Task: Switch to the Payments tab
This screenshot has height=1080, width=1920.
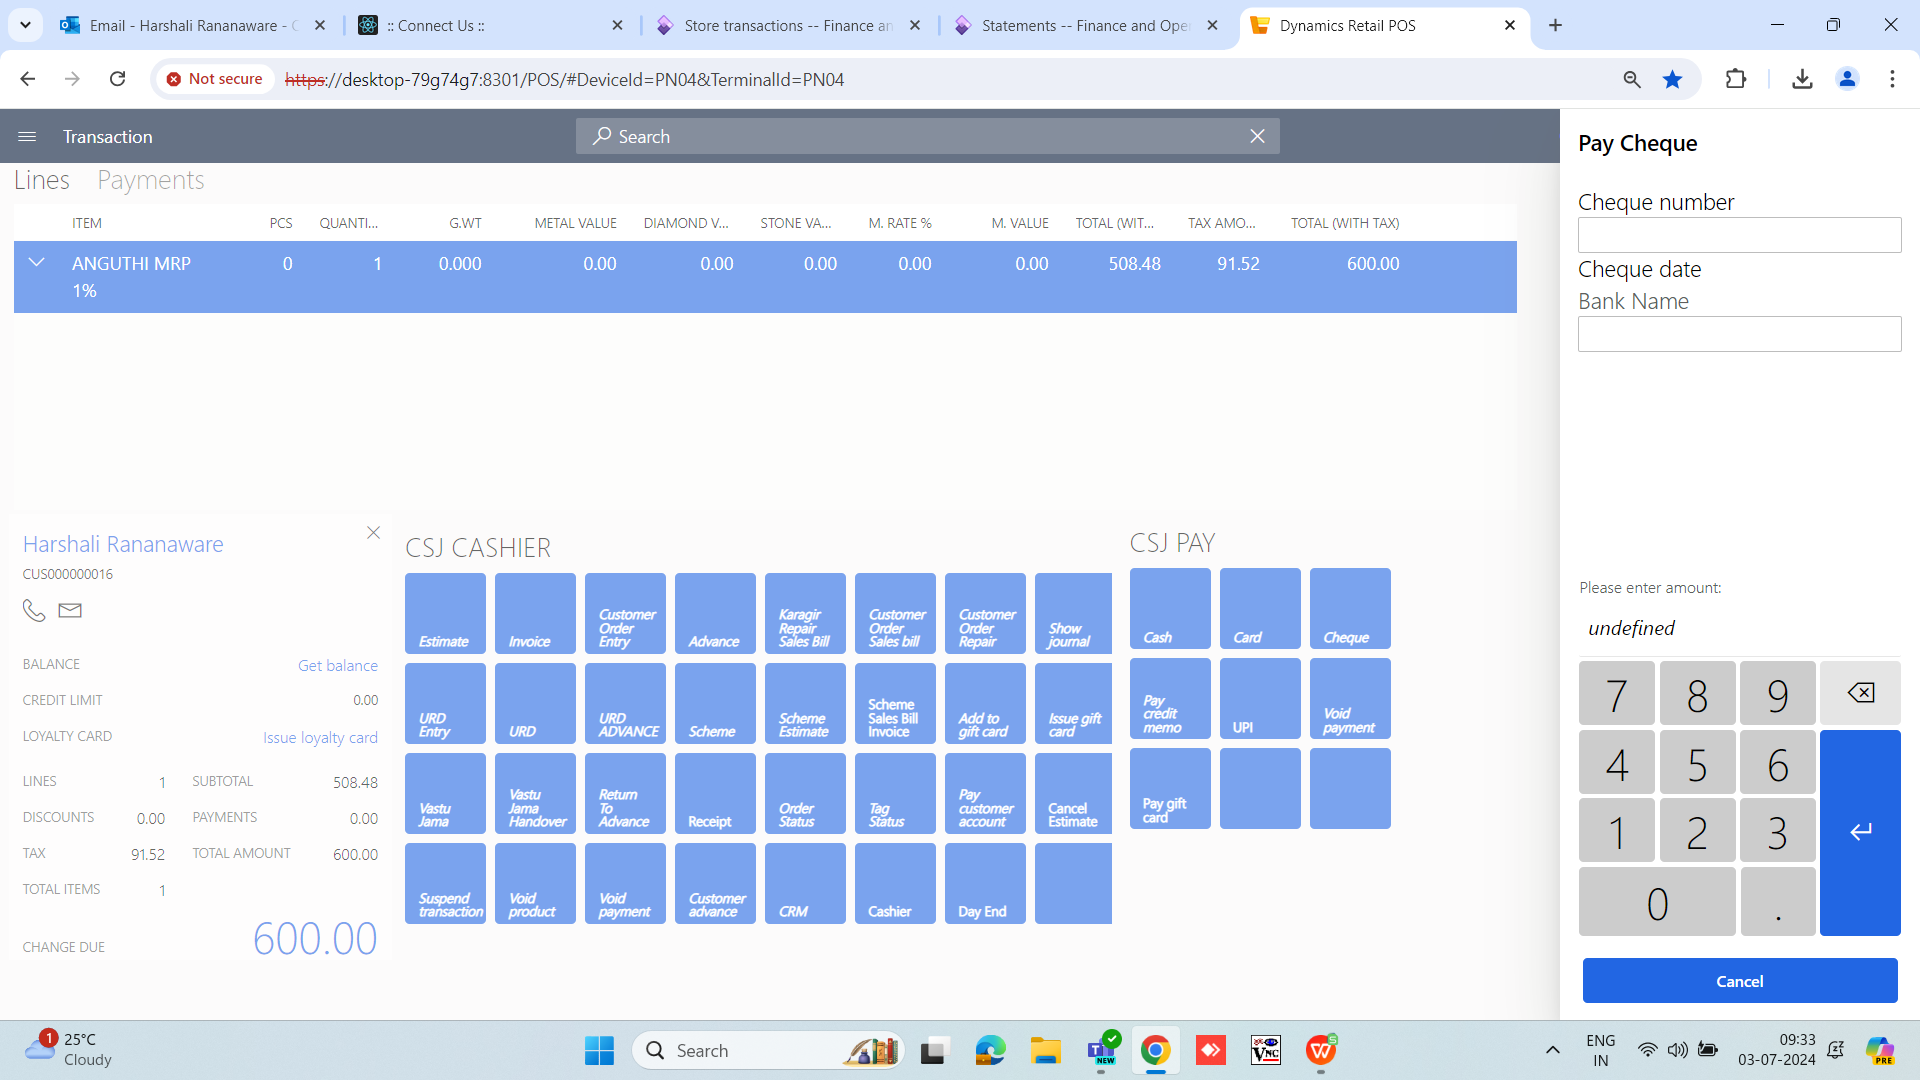Action: [x=151, y=180]
